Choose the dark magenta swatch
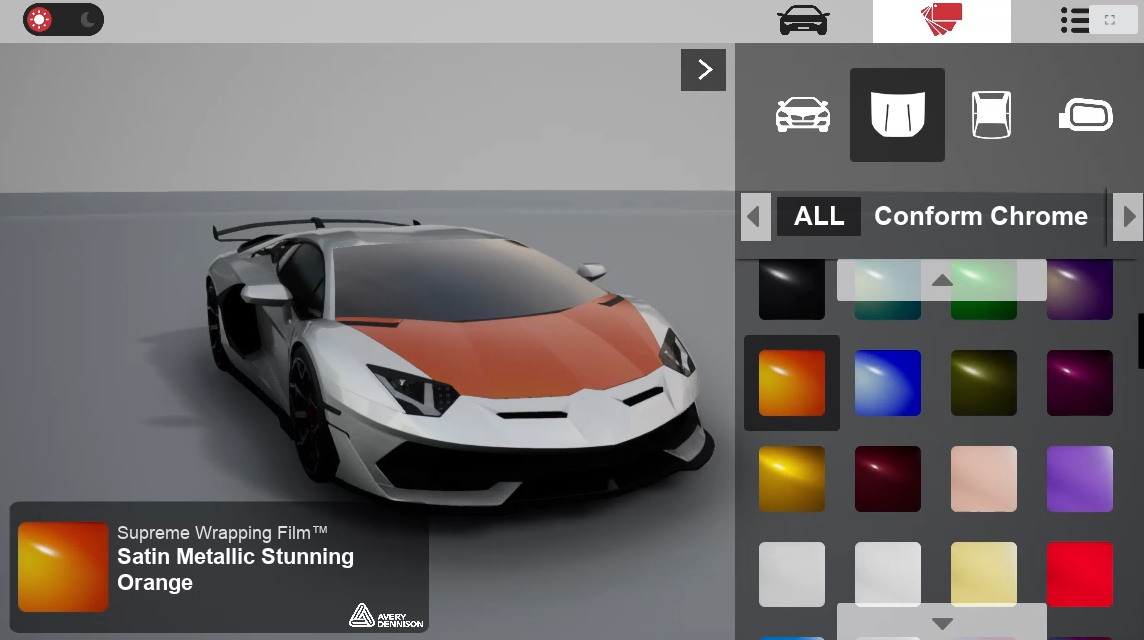Viewport: 1144px width, 640px height. pos(1080,383)
